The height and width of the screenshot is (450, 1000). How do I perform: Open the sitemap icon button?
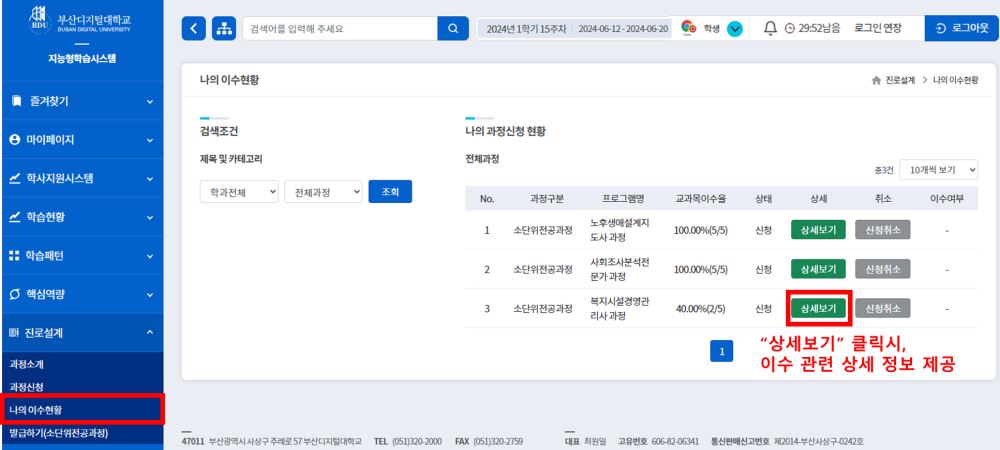click(224, 29)
